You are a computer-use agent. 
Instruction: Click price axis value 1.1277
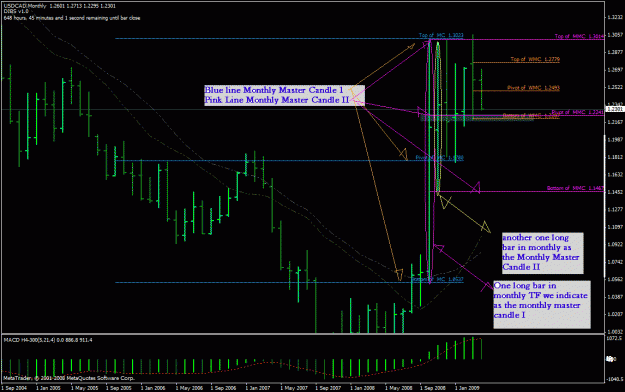[x=615, y=209]
